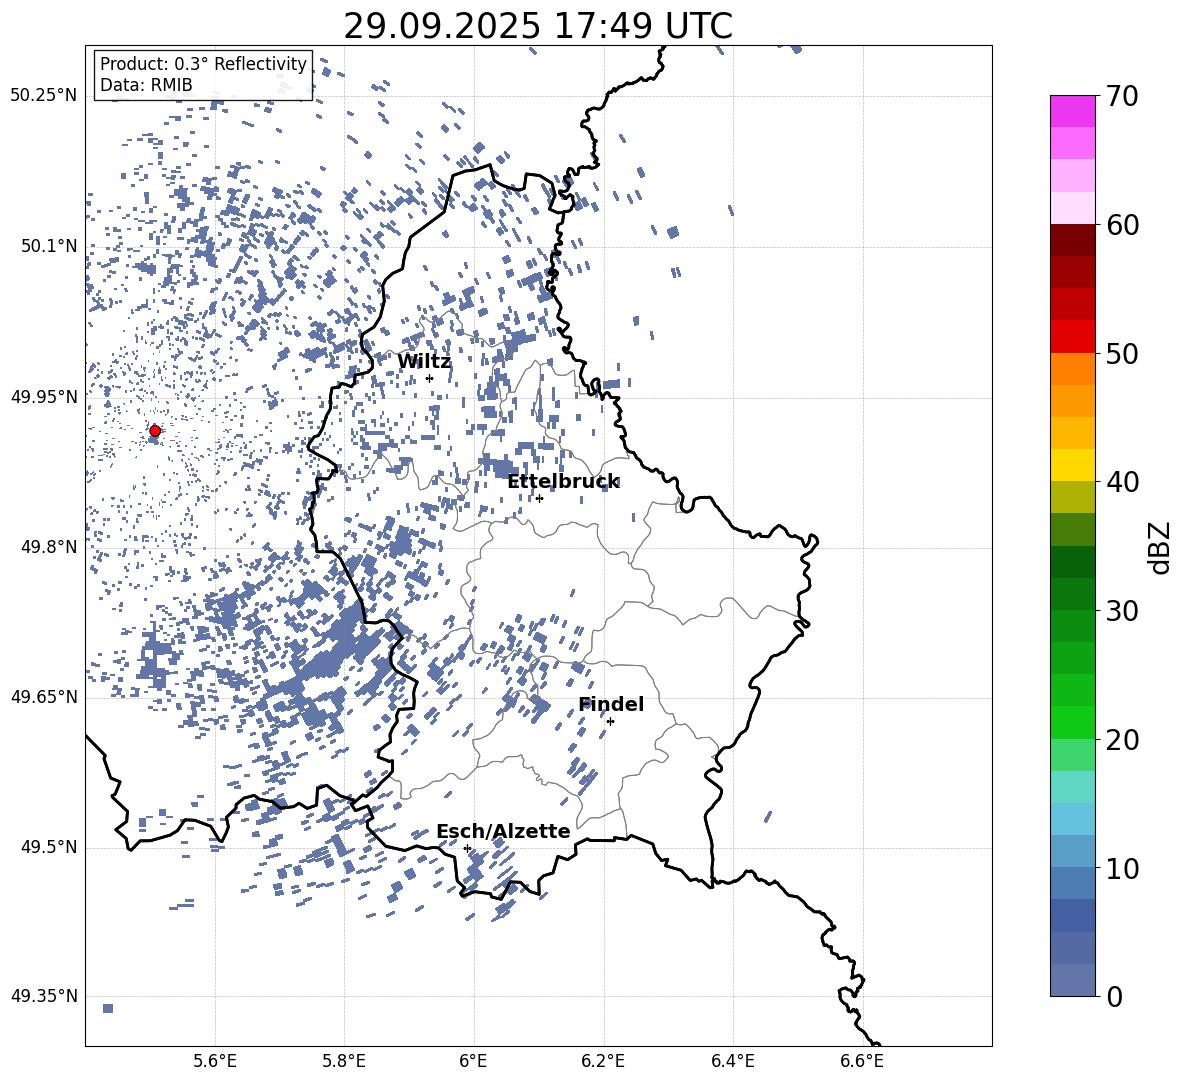Click the colorbar tick label 10
The height and width of the screenshot is (1081, 1184).
1122,868
